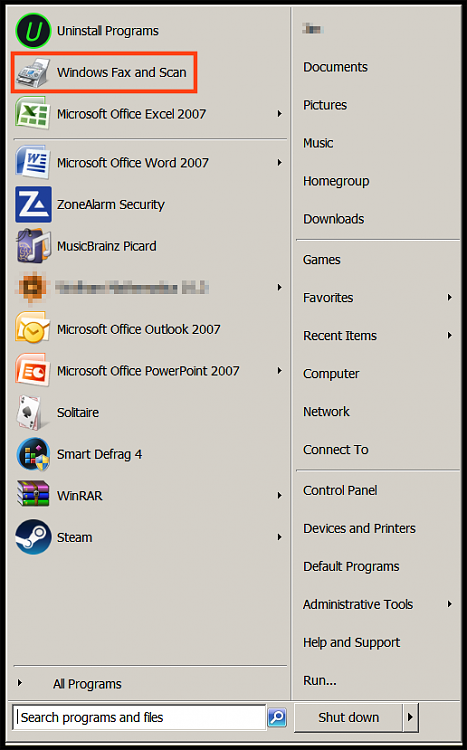The image size is (467, 750).
Task: Expand the Administrative Tools submenu arrow
Action: (x=450, y=604)
